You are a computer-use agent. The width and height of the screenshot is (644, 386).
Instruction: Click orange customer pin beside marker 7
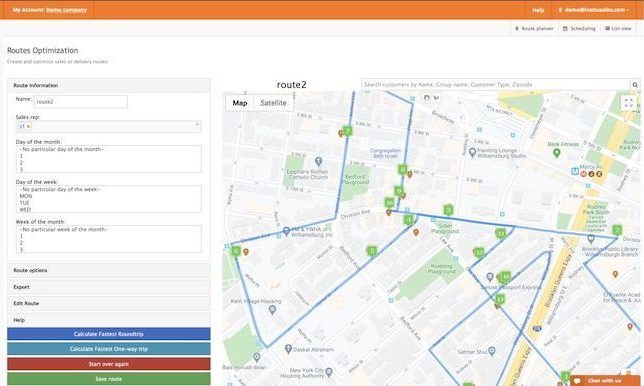[x=340, y=133]
